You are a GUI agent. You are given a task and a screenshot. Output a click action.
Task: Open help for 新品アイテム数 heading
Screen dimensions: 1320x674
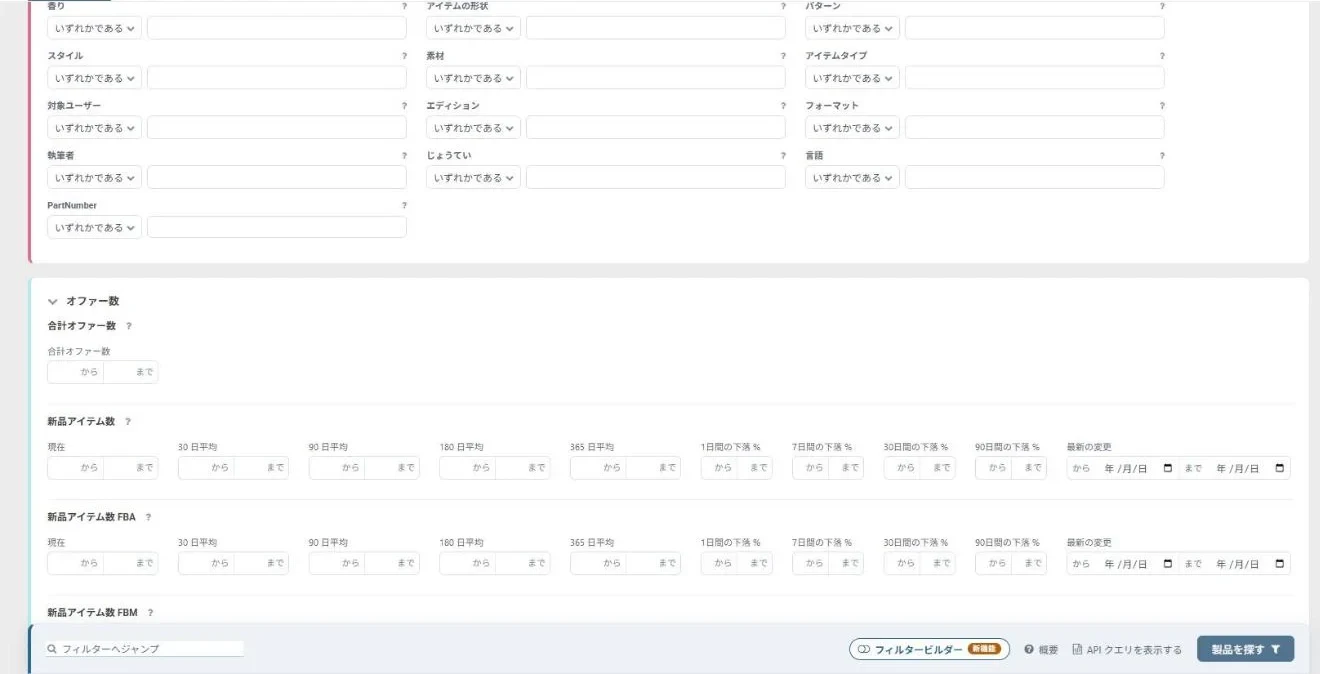(x=128, y=422)
